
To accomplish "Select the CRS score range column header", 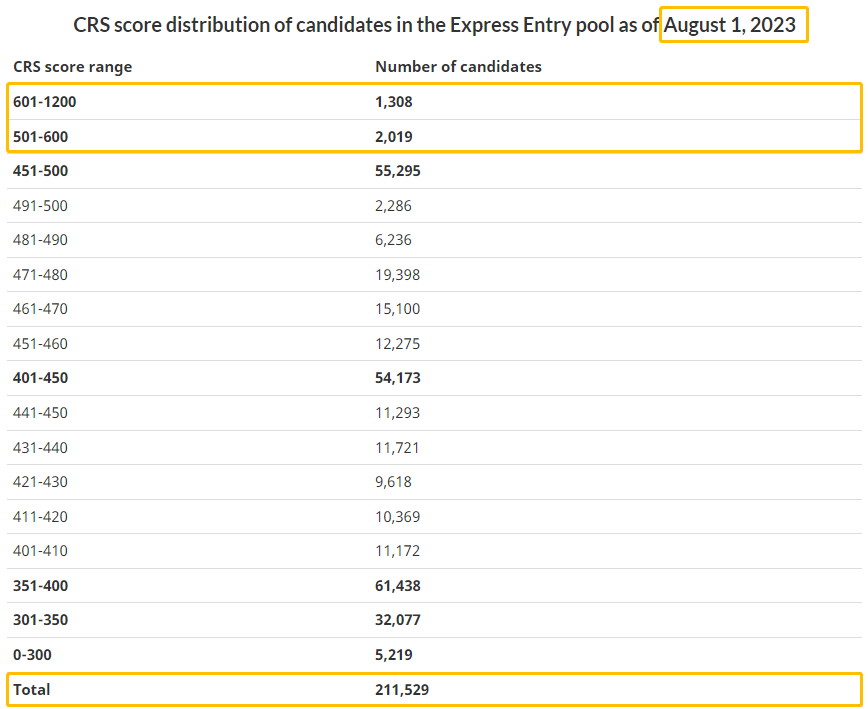I will point(72,67).
